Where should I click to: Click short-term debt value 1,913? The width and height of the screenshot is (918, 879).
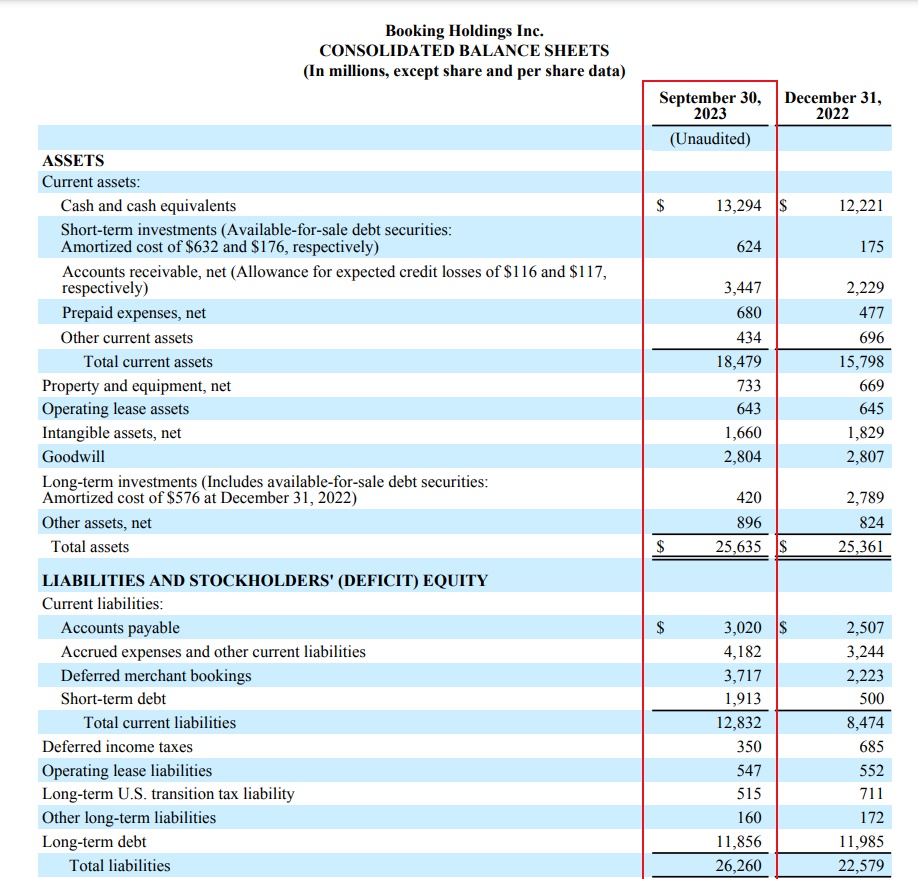pos(742,699)
